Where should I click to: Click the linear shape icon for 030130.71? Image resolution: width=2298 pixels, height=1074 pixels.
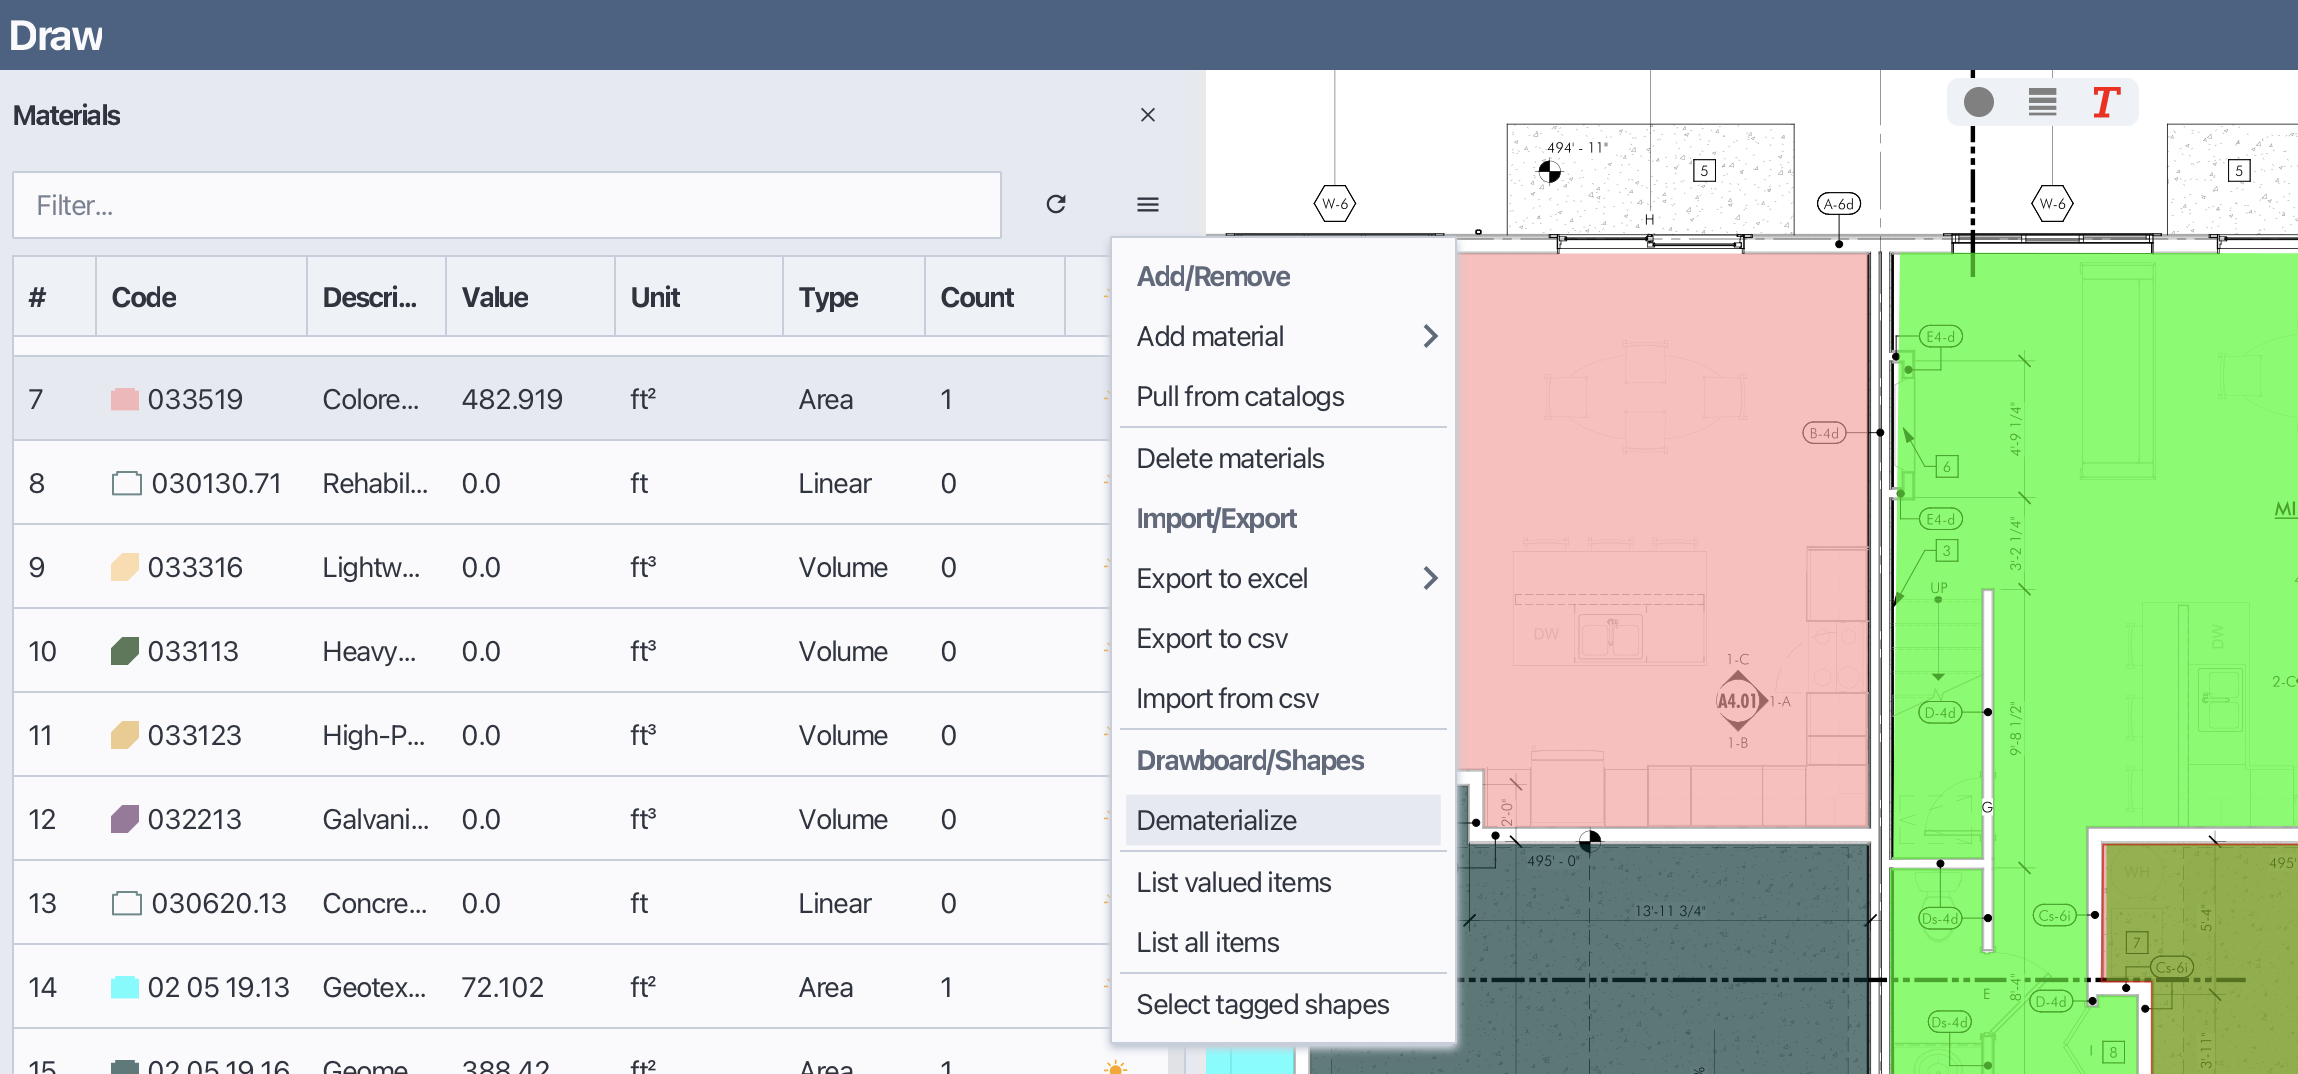(126, 484)
